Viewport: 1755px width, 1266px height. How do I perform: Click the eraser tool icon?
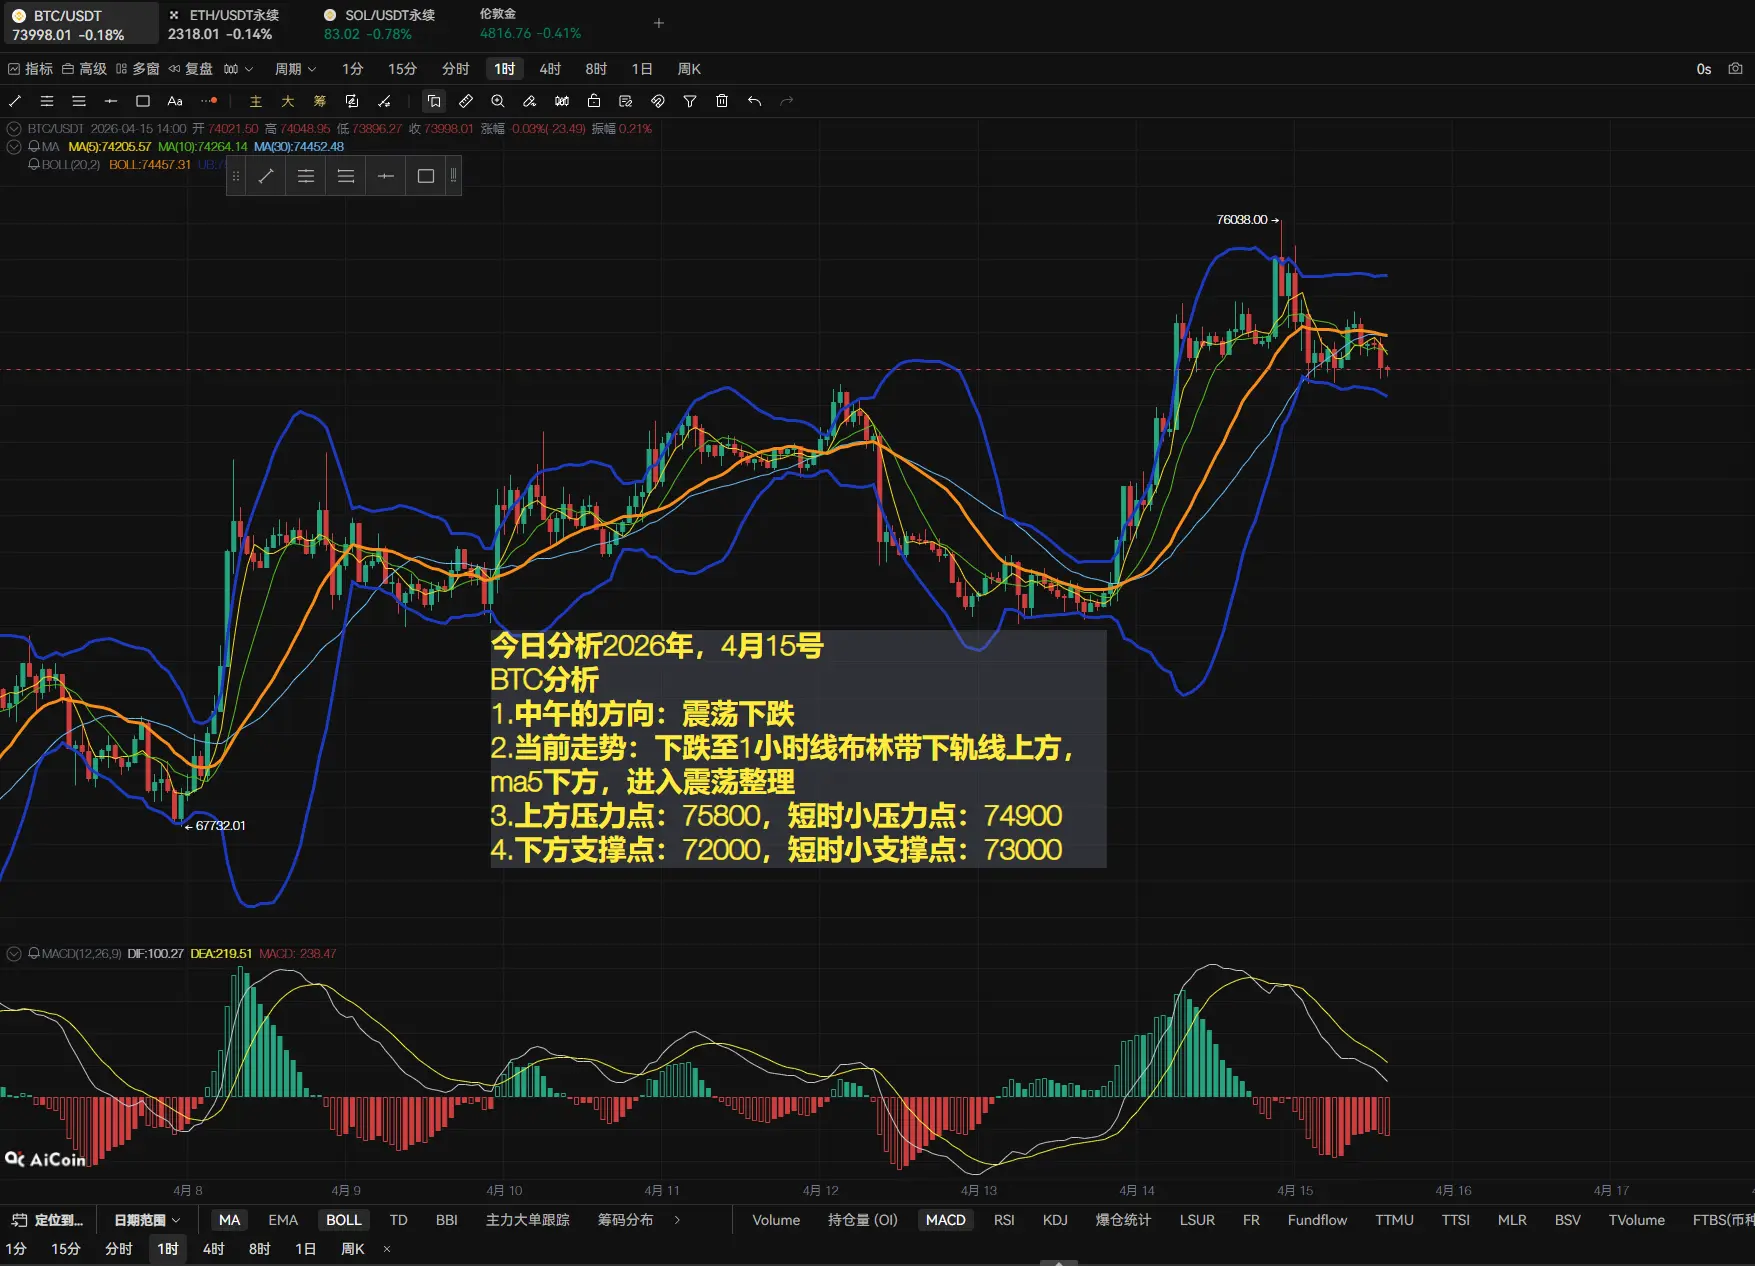tap(530, 101)
